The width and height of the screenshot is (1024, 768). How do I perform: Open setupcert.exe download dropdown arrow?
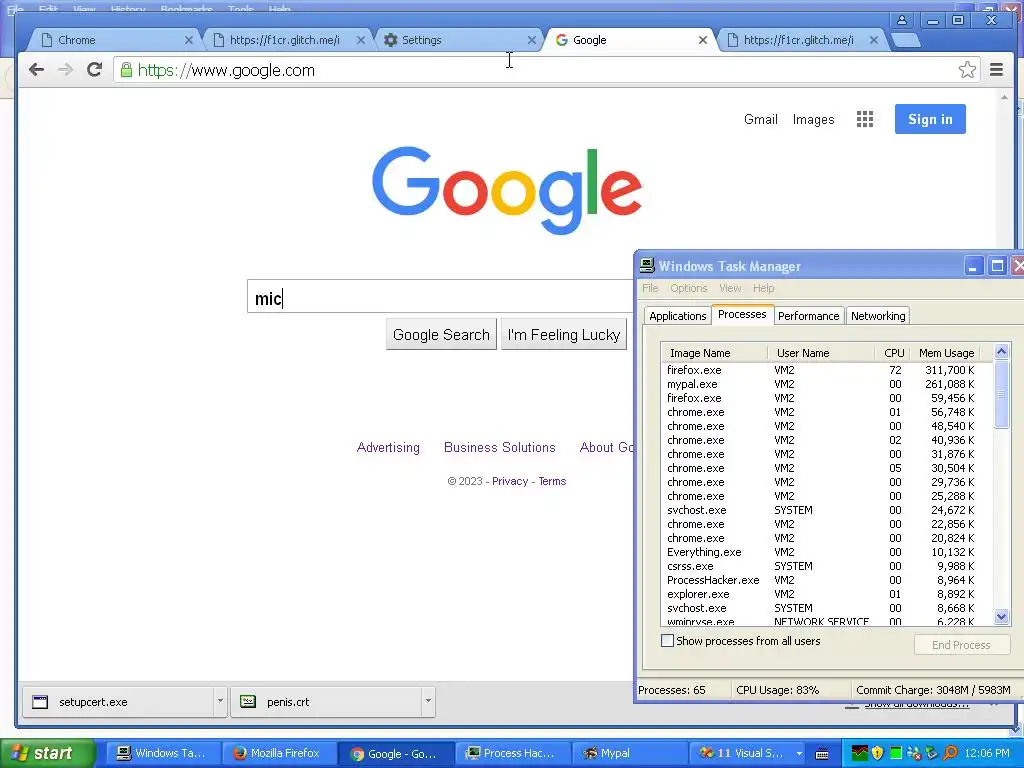coord(220,701)
